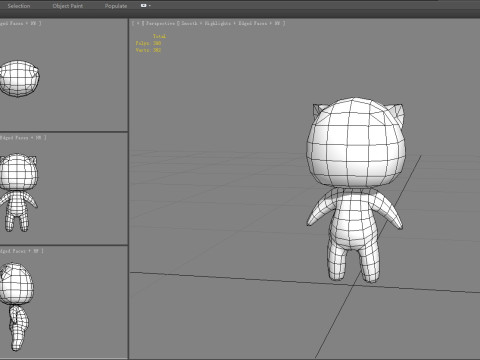Select the character model in Perspective viewport
480x360 pixels.
point(355,190)
